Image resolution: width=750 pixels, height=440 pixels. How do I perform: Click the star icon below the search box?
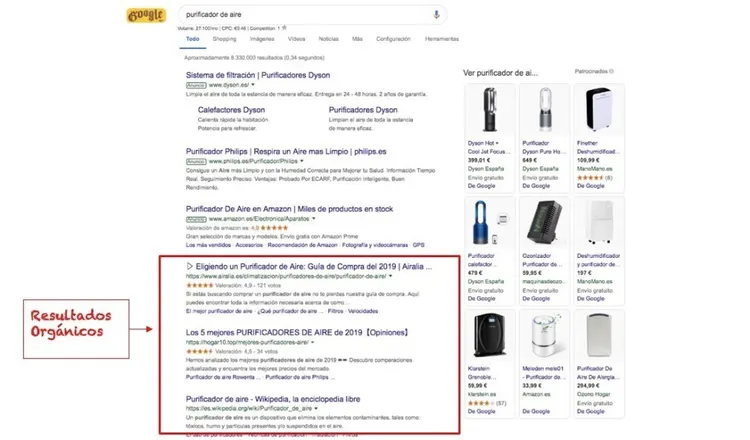pos(285,28)
